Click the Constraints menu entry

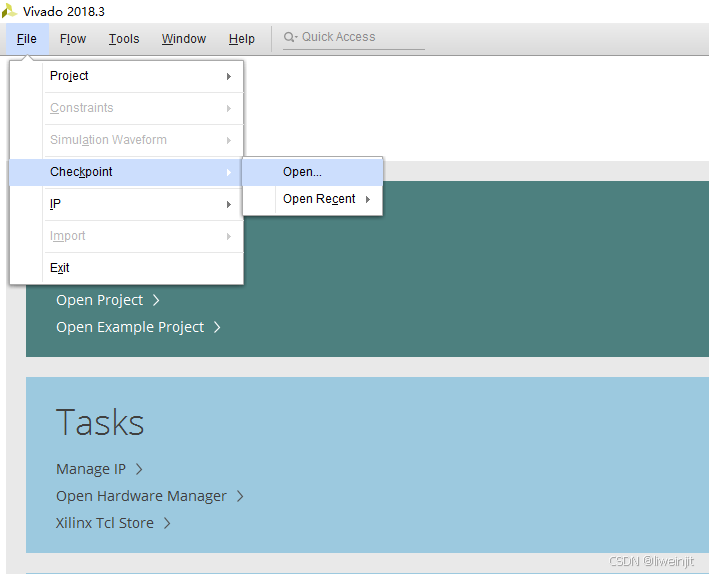coord(127,108)
